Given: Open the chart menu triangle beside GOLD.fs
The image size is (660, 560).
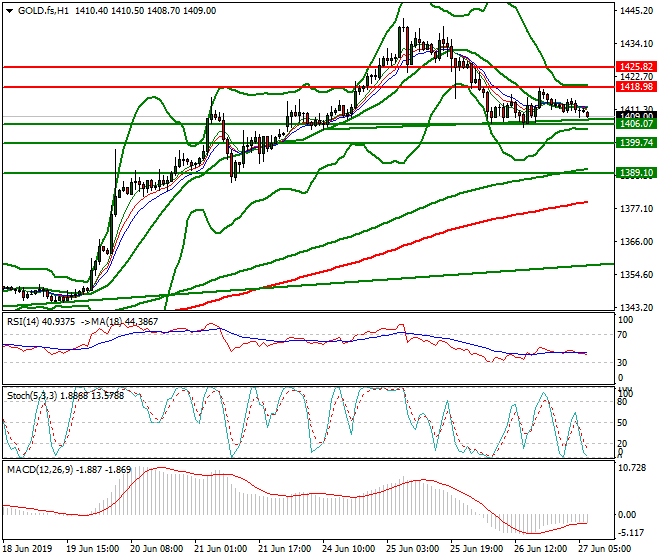Looking at the screenshot, I should tap(9, 11).
